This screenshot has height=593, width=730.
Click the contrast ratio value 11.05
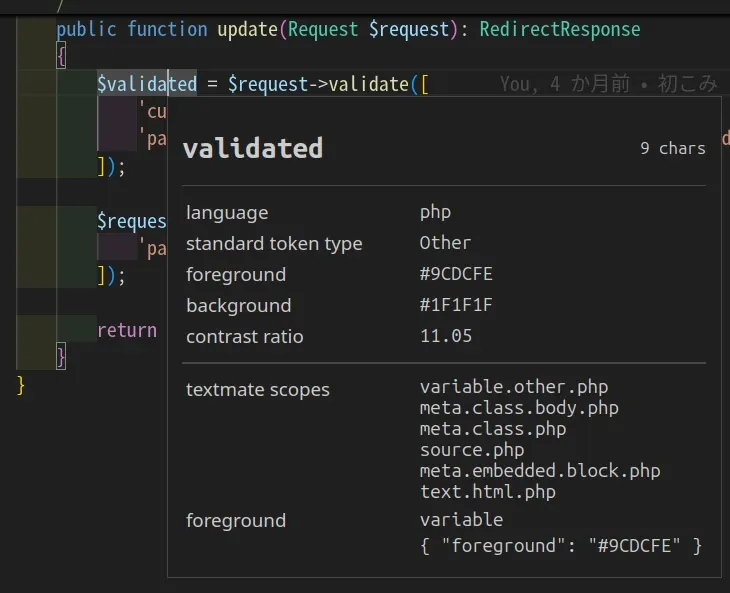coord(446,336)
